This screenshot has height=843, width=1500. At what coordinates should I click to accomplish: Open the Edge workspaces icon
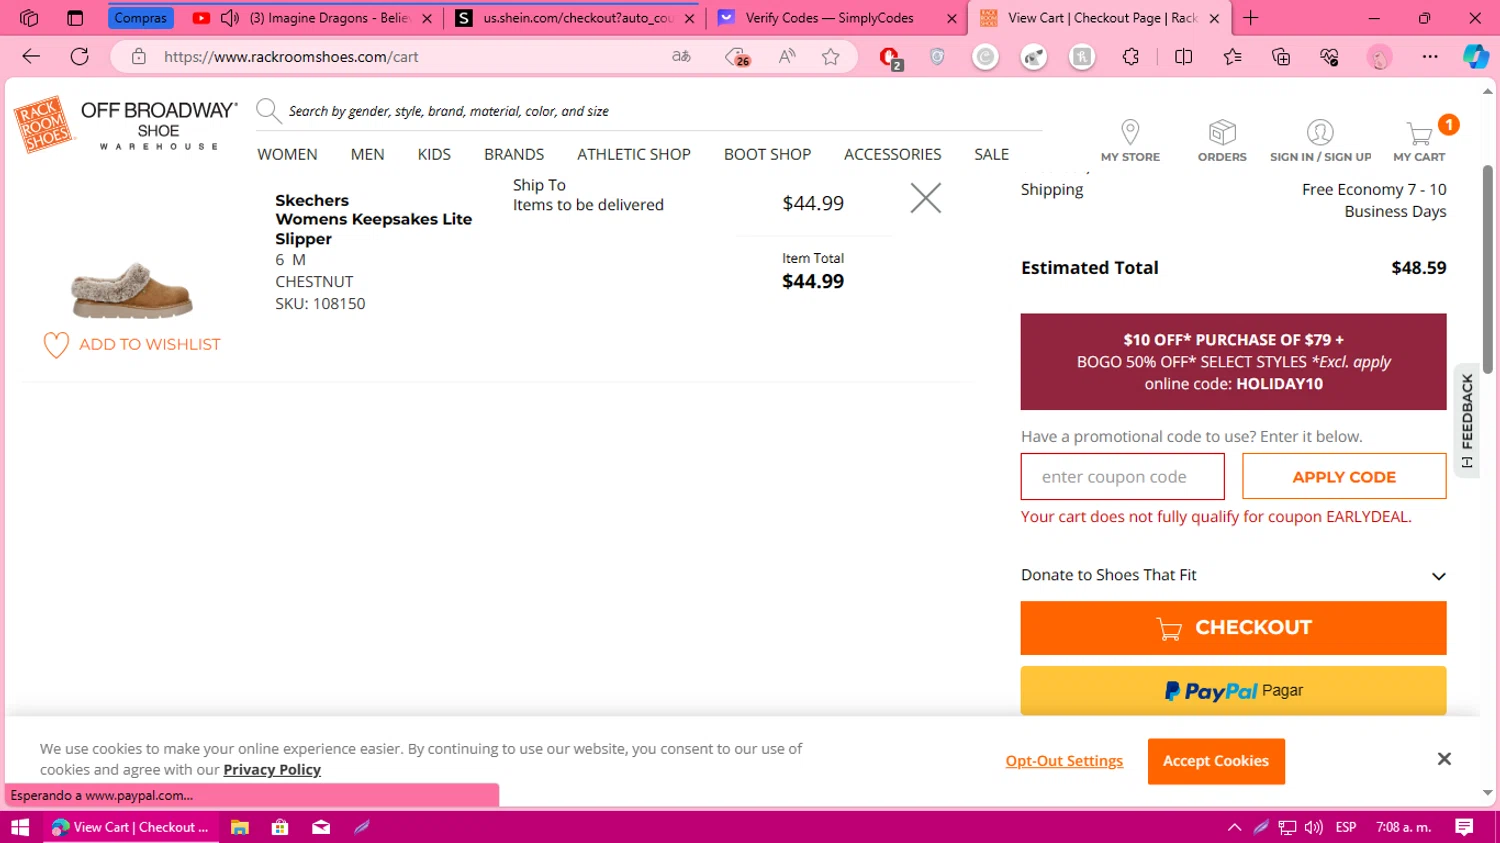[29, 18]
